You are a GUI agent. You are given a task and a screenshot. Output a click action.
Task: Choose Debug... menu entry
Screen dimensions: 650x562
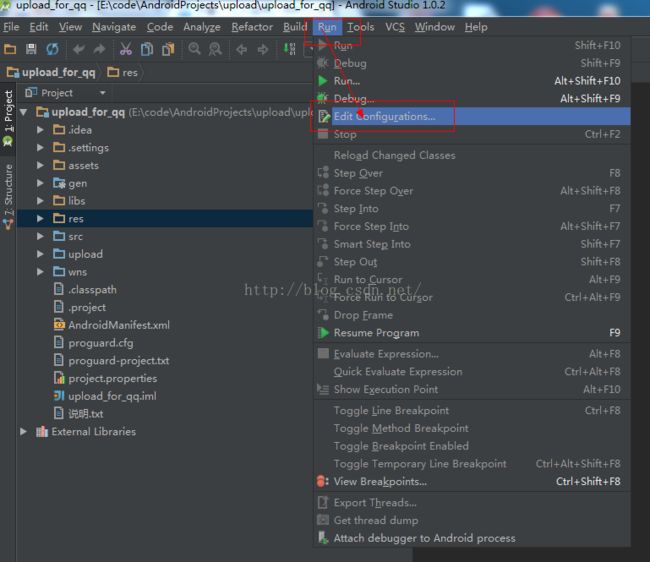[473, 99]
